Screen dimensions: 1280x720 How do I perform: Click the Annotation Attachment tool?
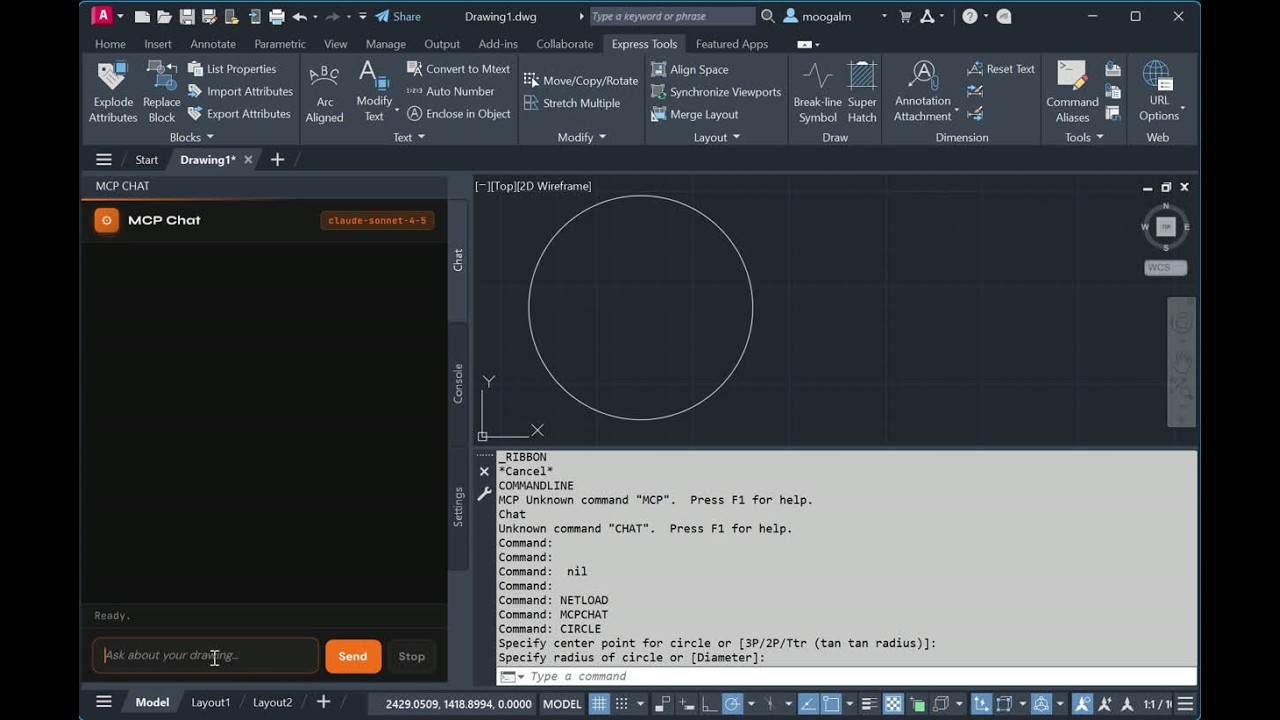click(923, 92)
